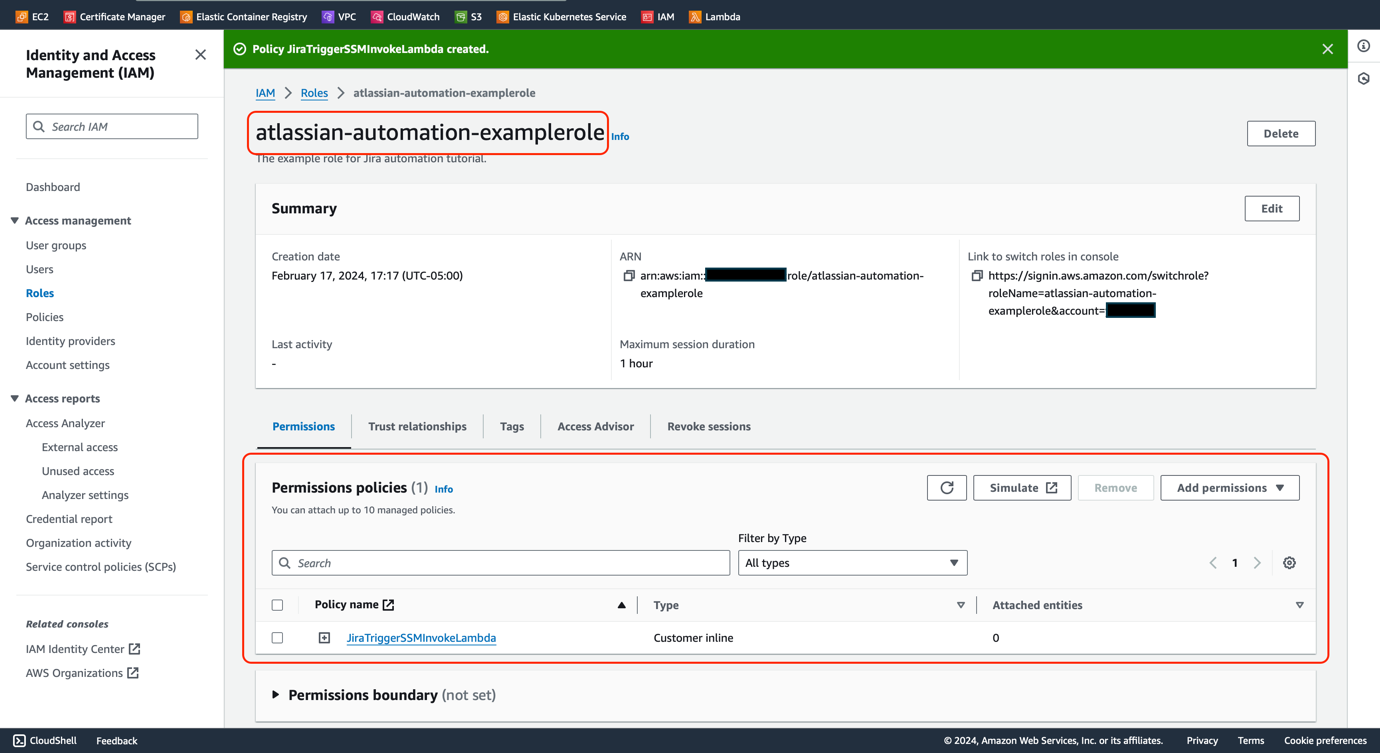Switch to Trust relationships tab
The width and height of the screenshot is (1380, 753).
pyautogui.click(x=417, y=427)
